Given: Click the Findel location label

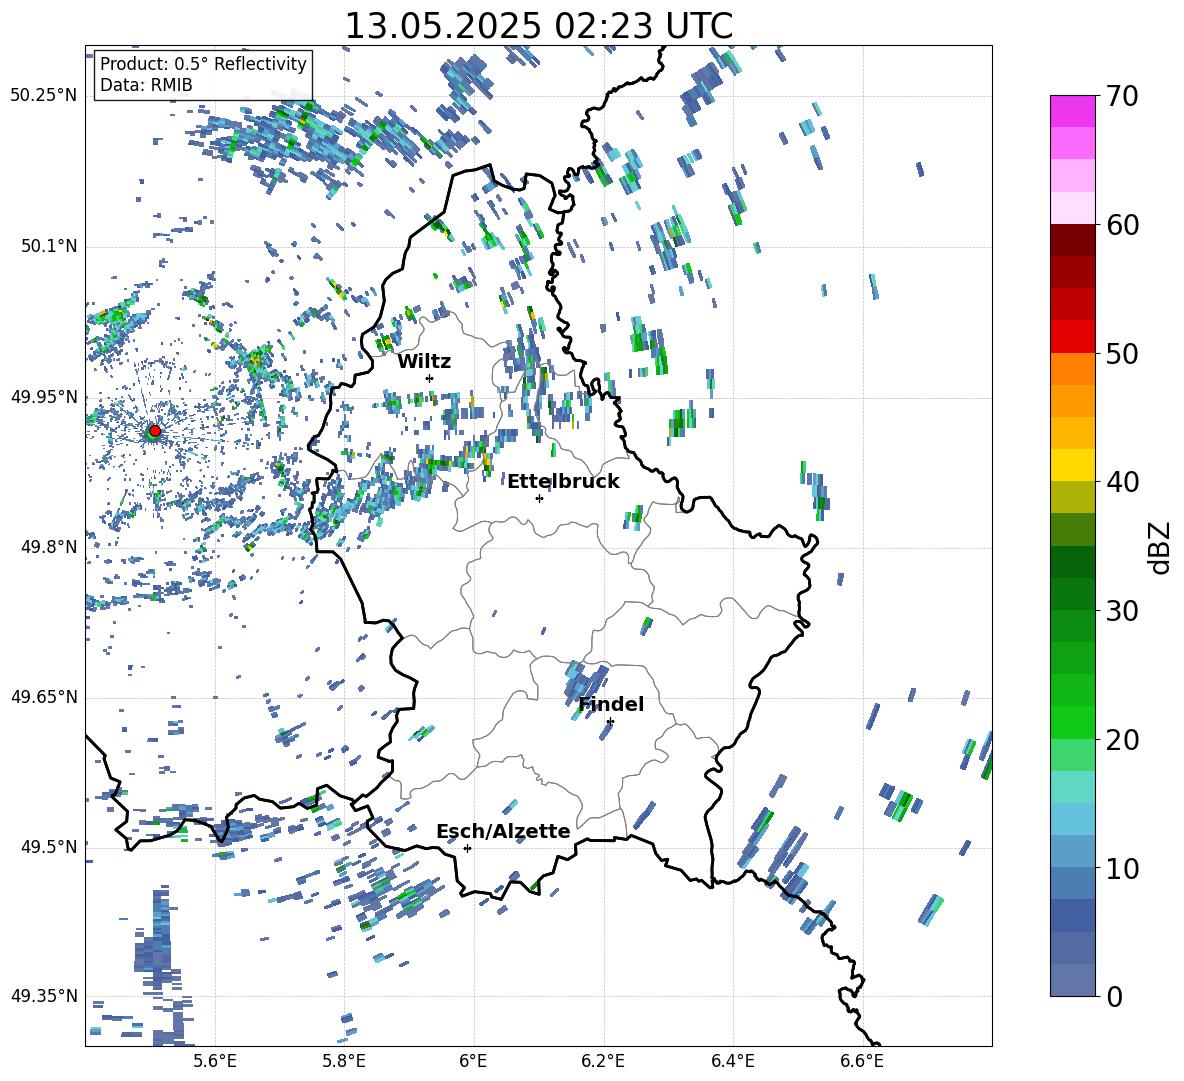Looking at the screenshot, I should [x=611, y=704].
